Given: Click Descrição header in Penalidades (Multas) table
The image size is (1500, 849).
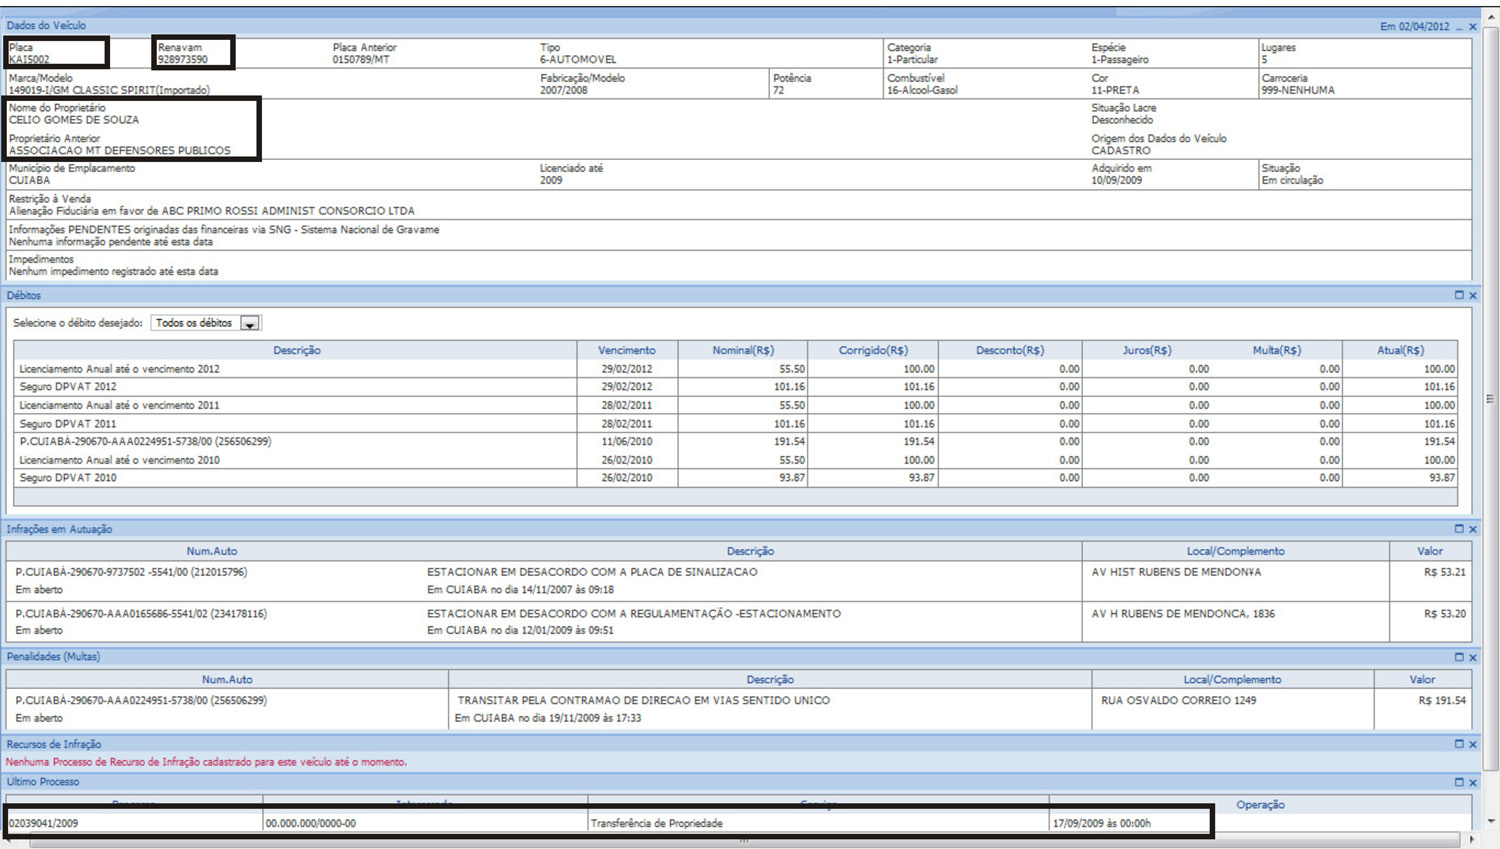Looking at the screenshot, I should 770,679.
